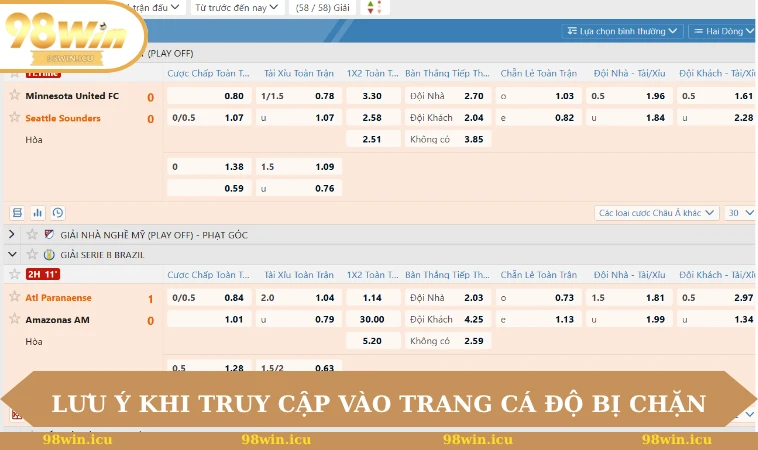
Task: Click 1X2 header in Minnesota table
Action: (x=372, y=73)
